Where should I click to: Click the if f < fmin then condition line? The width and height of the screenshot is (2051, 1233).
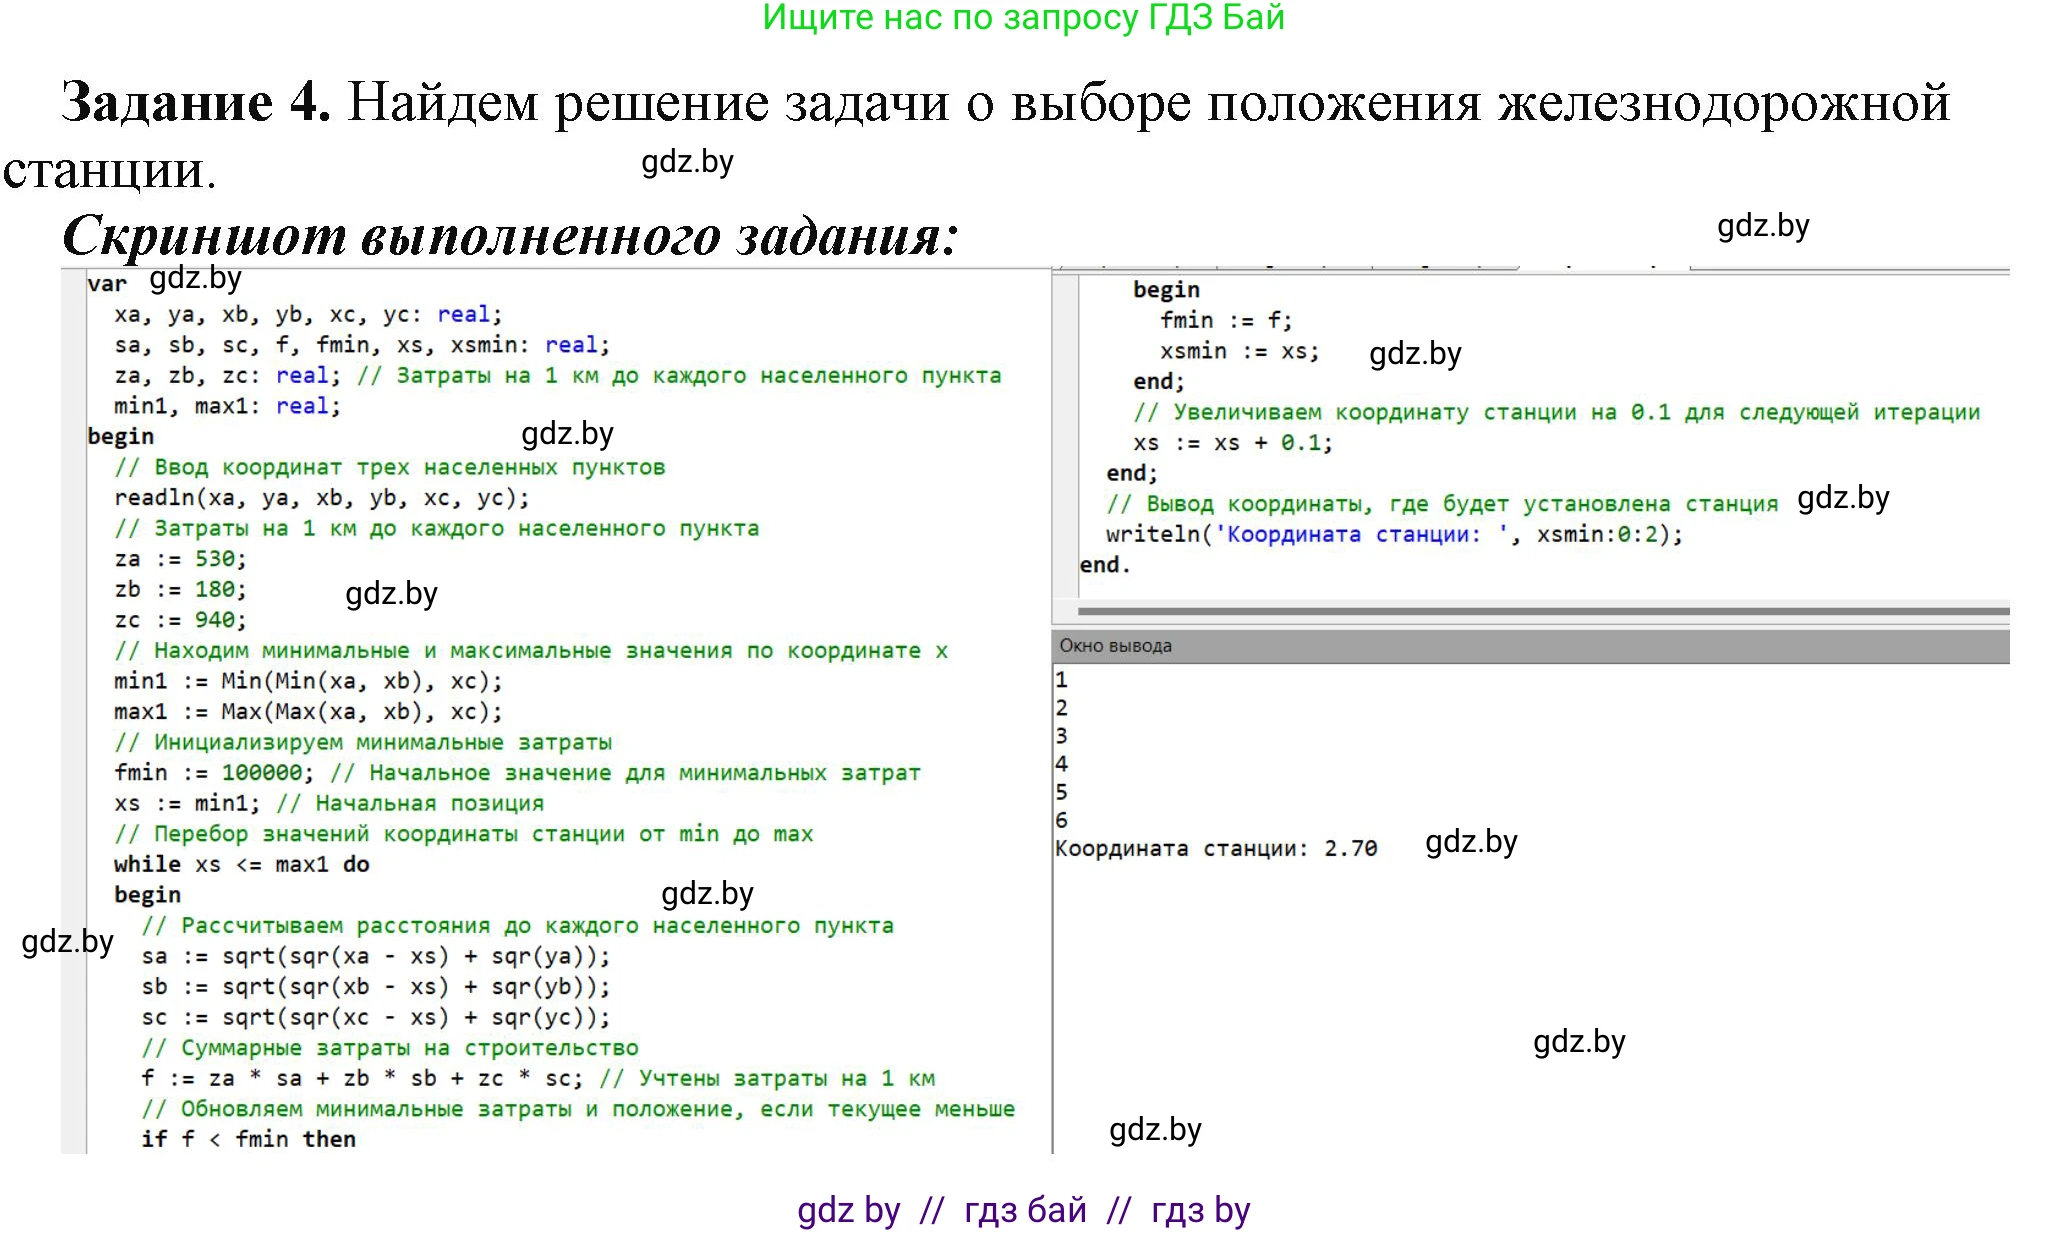click(250, 1138)
